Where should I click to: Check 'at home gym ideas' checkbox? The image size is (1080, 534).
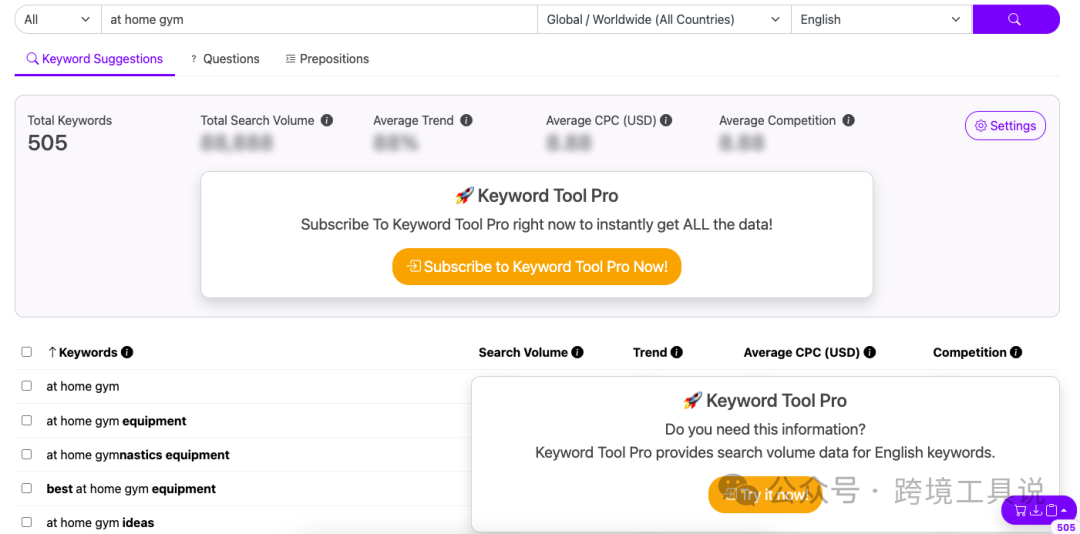point(27,522)
